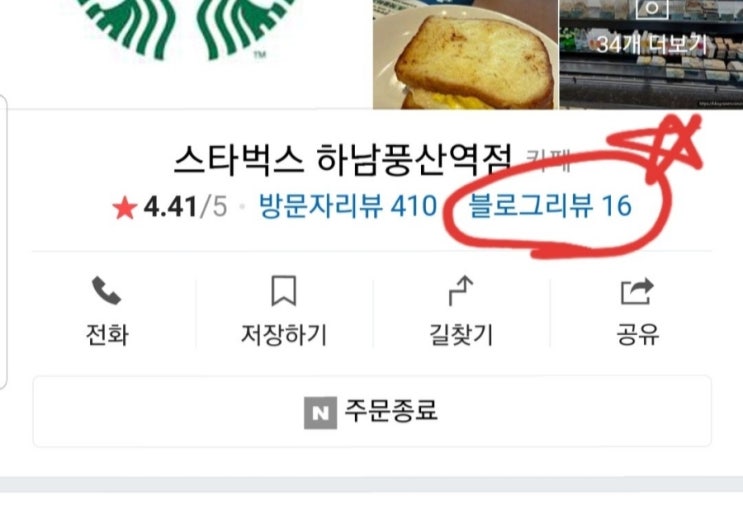Click the 4.41/5 rating score

(x=185, y=207)
